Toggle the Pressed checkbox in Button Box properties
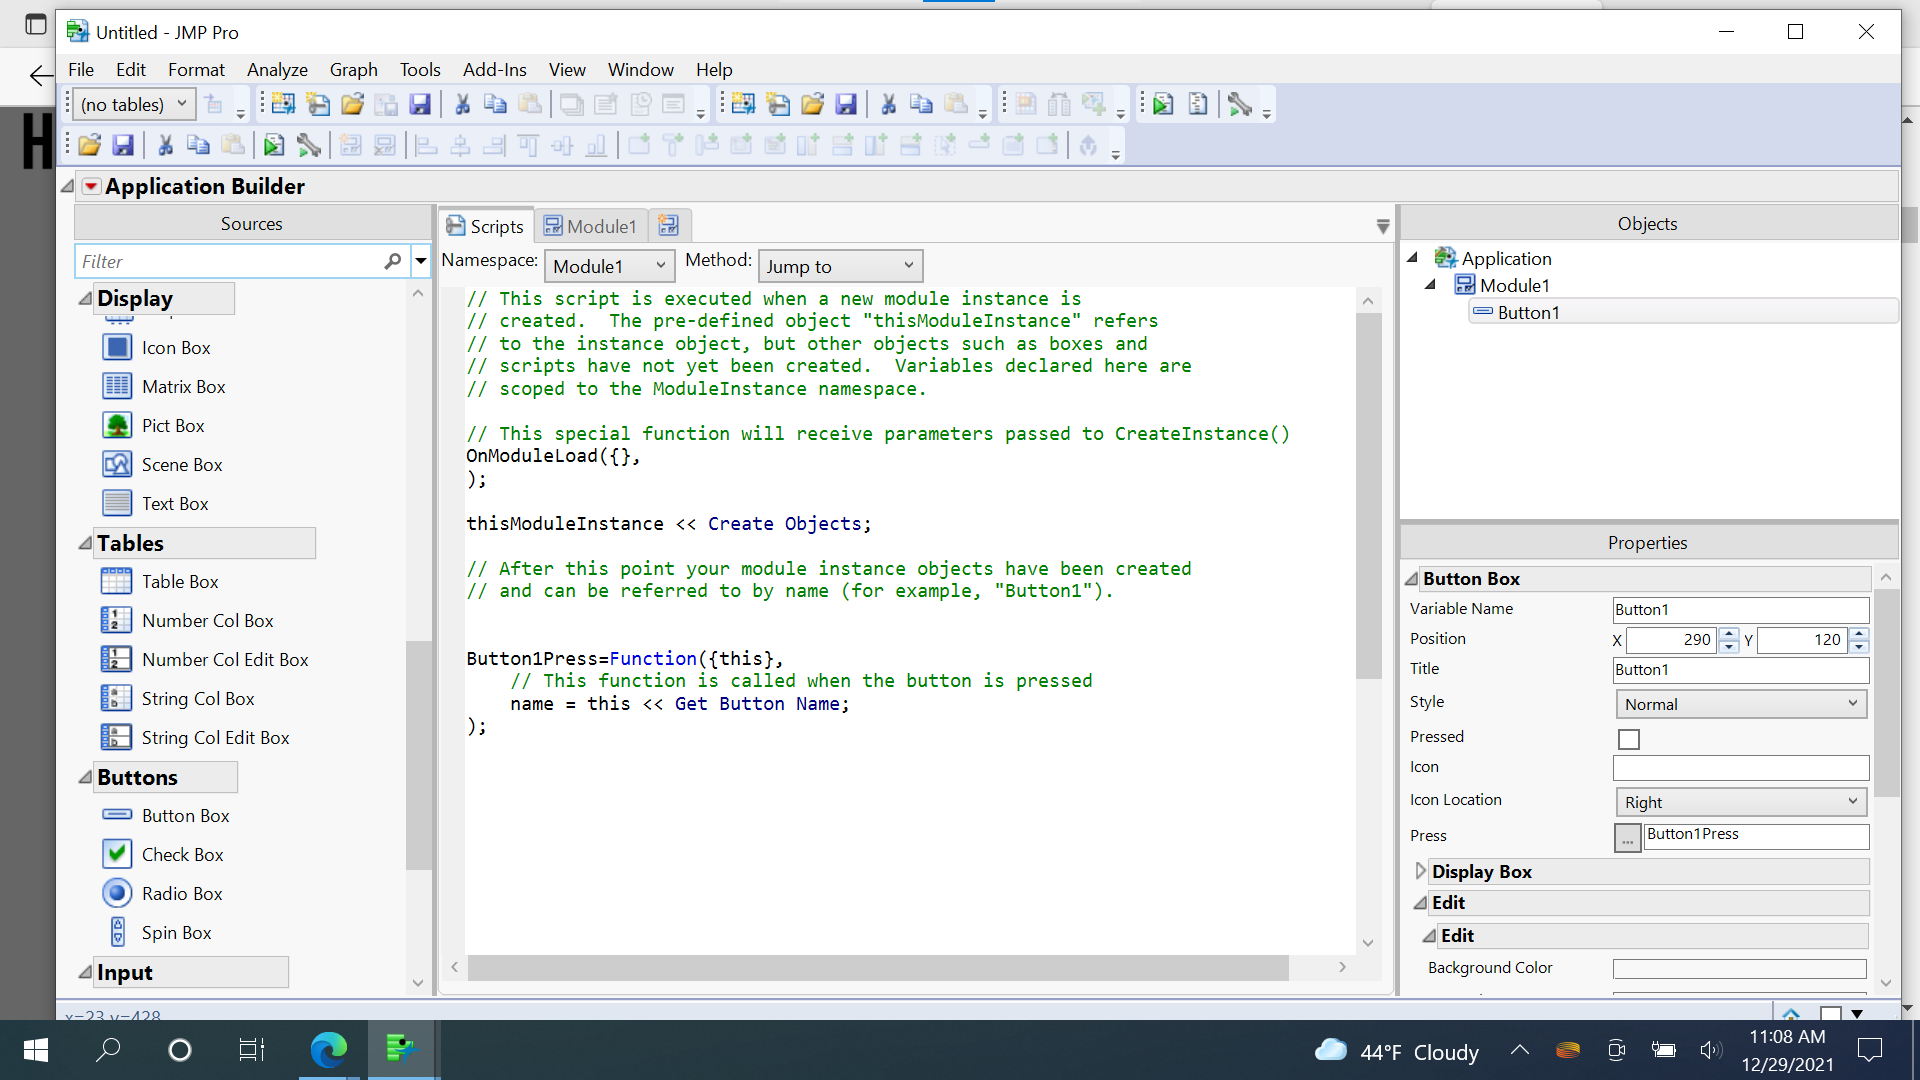Image resolution: width=1920 pixels, height=1080 pixels. pyautogui.click(x=1629, y=739)
